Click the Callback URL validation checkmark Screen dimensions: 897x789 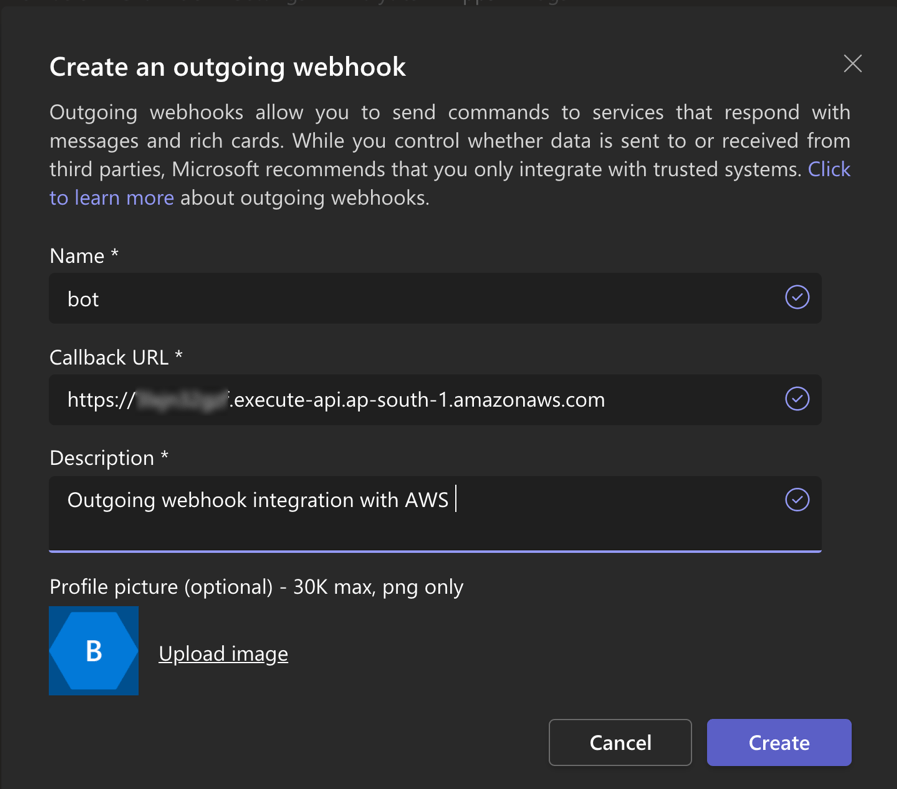[x=797, y=399]
